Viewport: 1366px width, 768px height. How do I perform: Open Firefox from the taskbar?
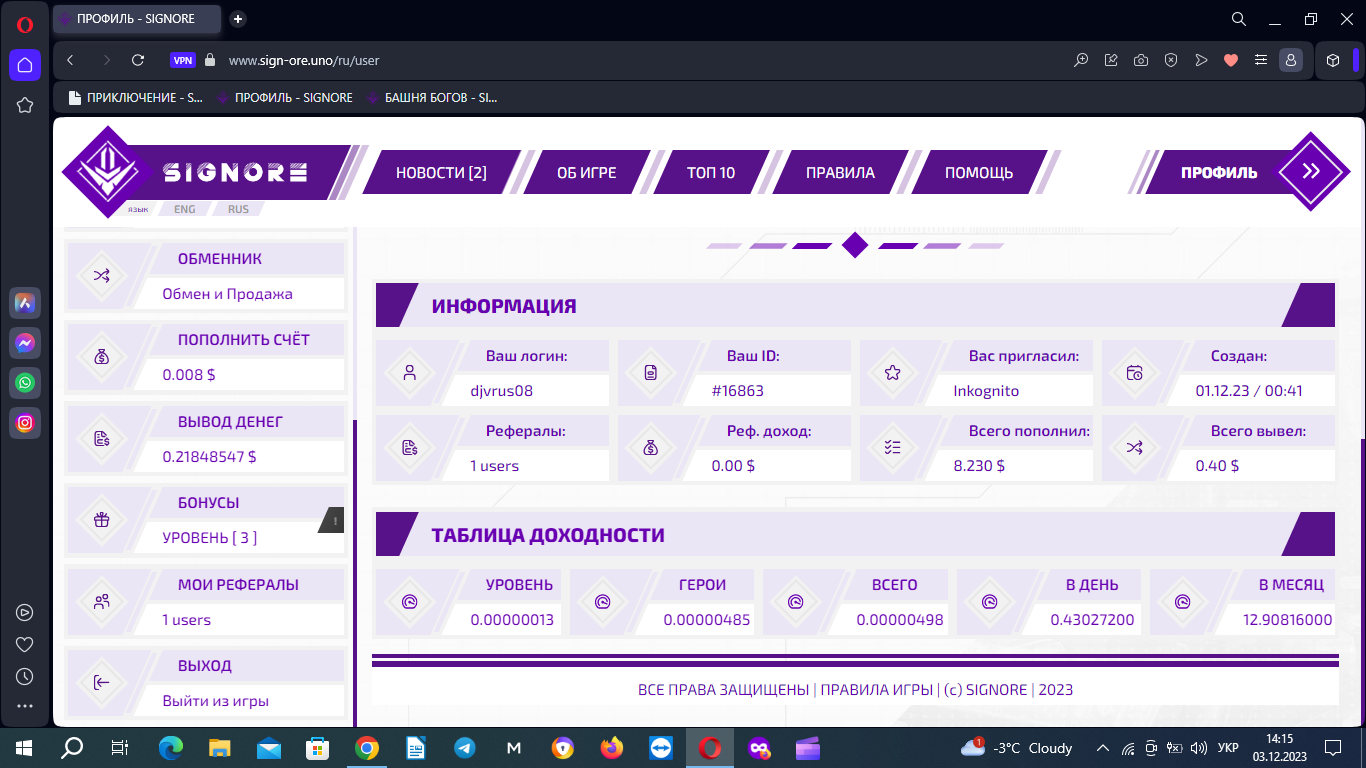tap(612, 748)
